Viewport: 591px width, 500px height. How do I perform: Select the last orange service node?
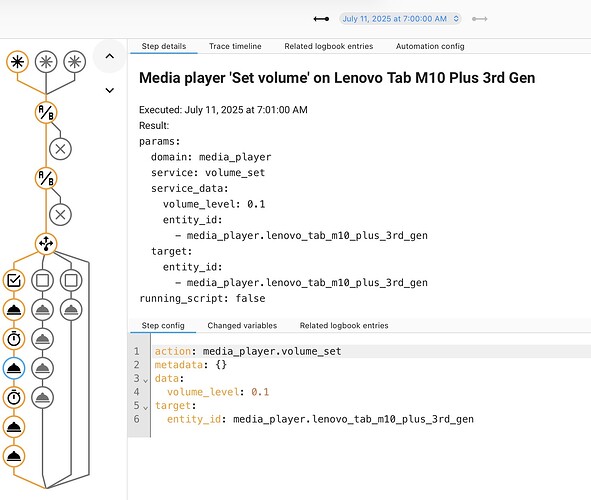[14, 456]
